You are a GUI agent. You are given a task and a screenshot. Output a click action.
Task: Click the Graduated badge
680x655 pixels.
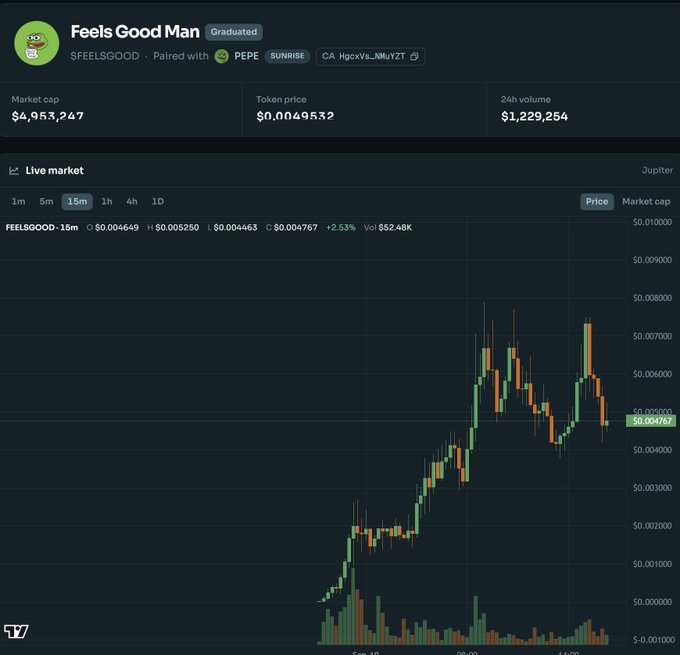tap(234, 32)
